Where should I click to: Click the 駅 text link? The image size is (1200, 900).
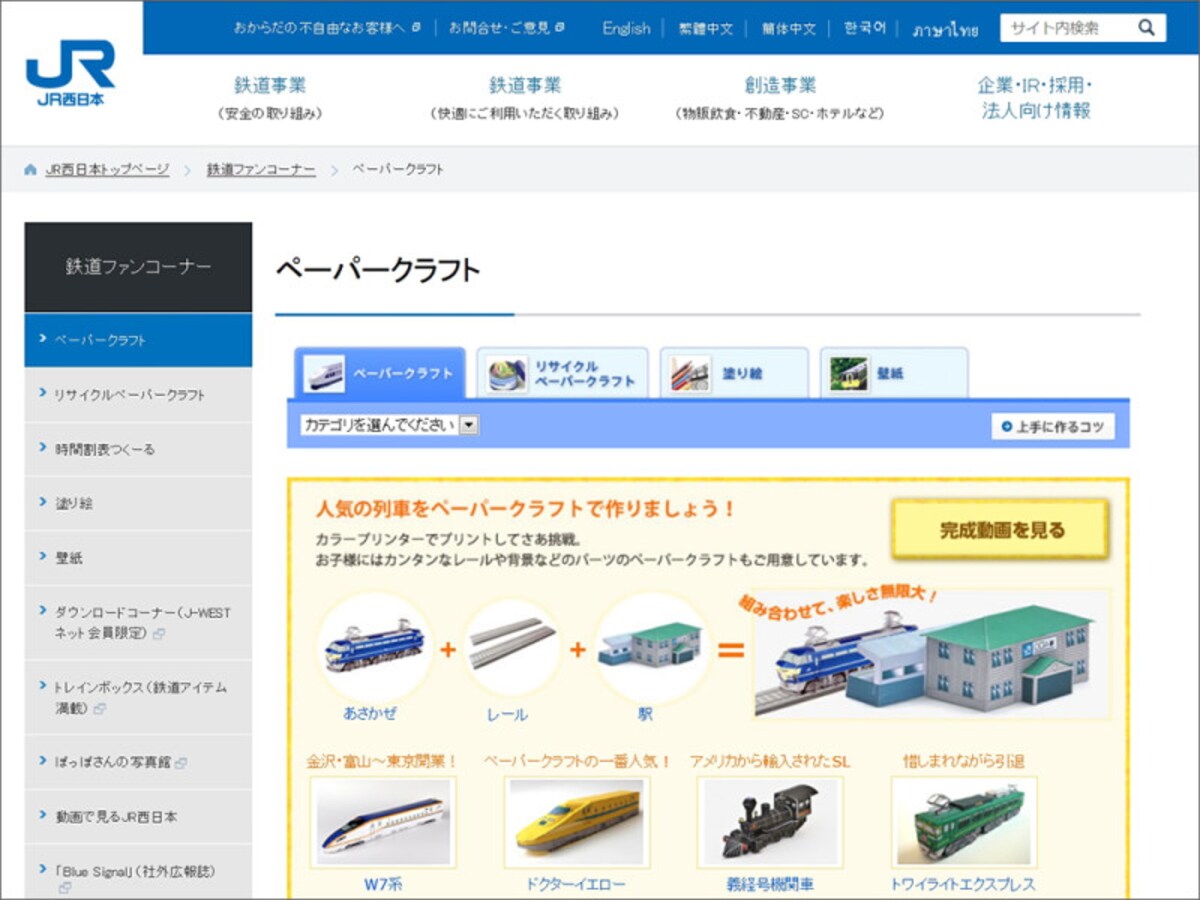coord(645,715)
